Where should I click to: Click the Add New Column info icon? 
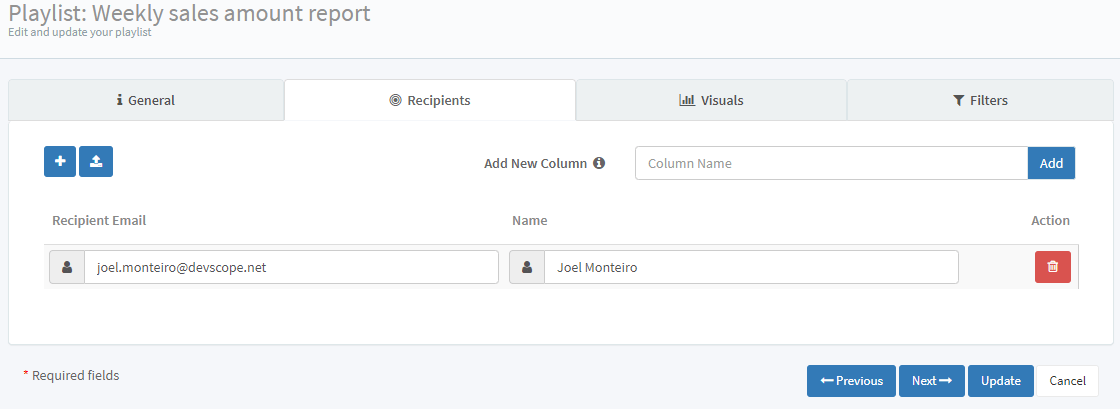[599, 163]
